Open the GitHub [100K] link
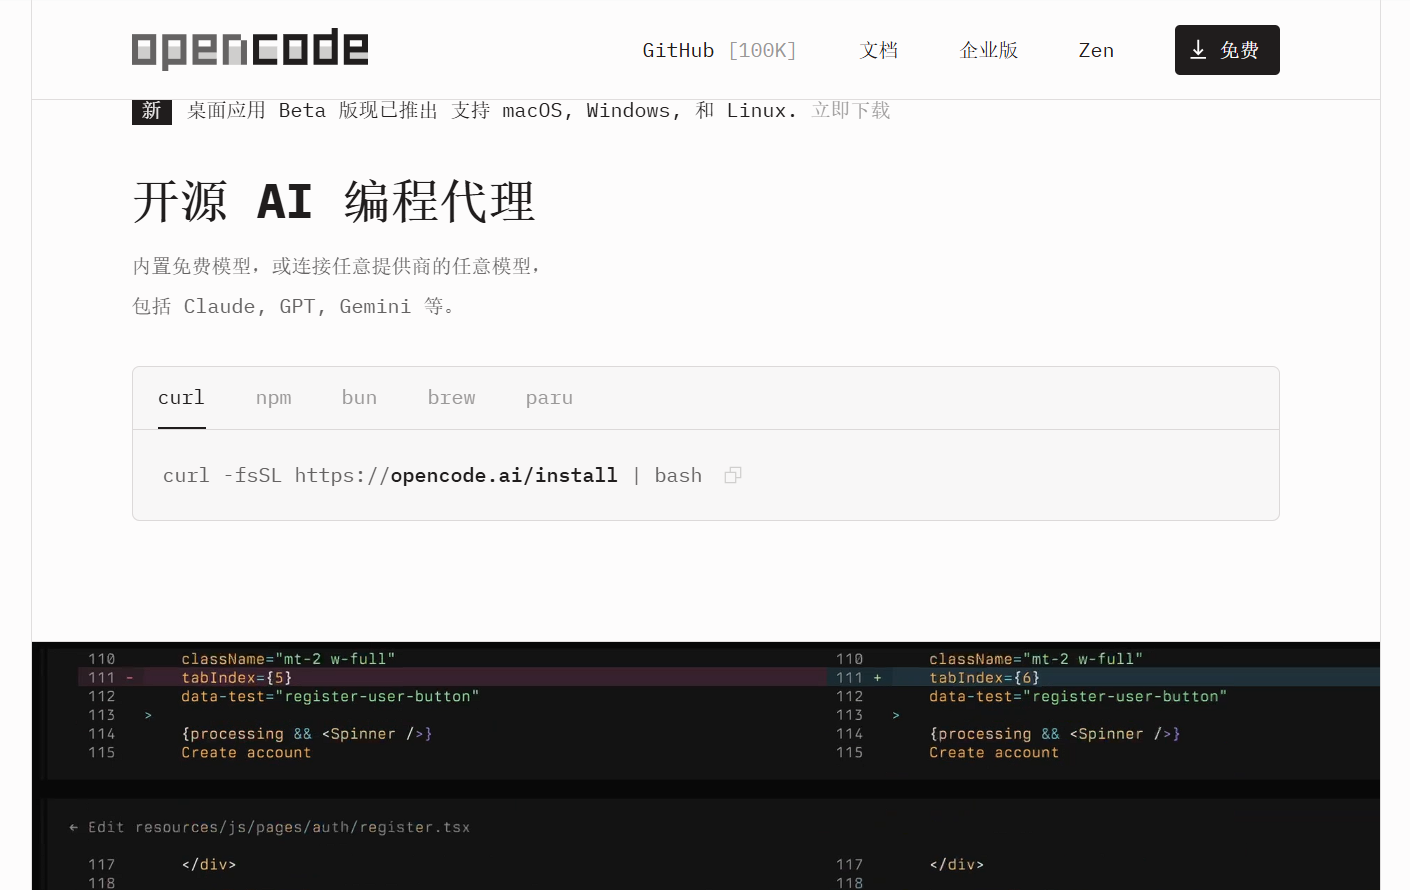Image resolution: width=1410 pixels, height=890 pixels. [x=719, y=50]
